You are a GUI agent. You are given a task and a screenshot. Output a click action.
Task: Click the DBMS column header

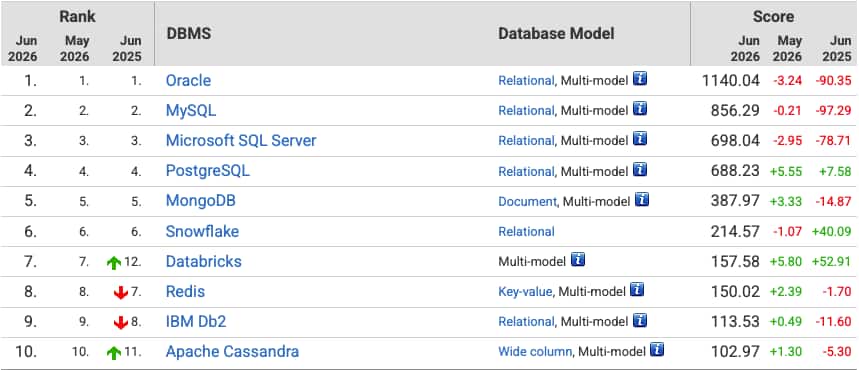188,34
